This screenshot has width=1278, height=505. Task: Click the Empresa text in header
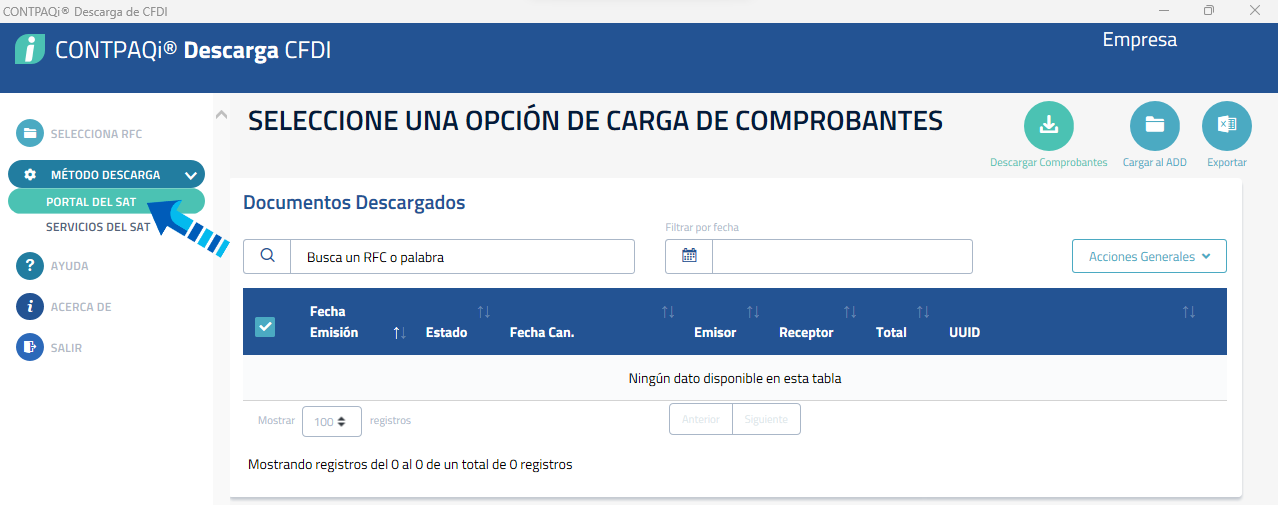click(1140, 40)
